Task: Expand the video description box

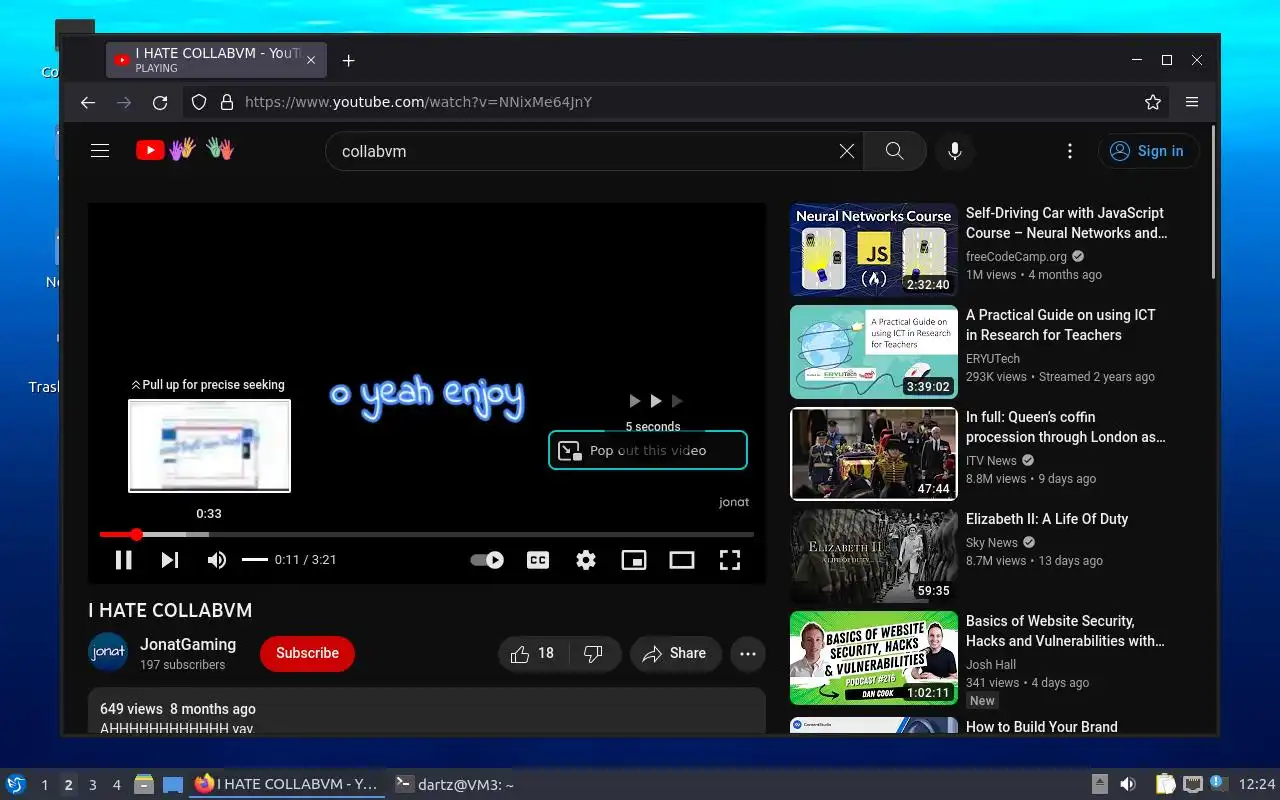Action: tap(427, 712)
